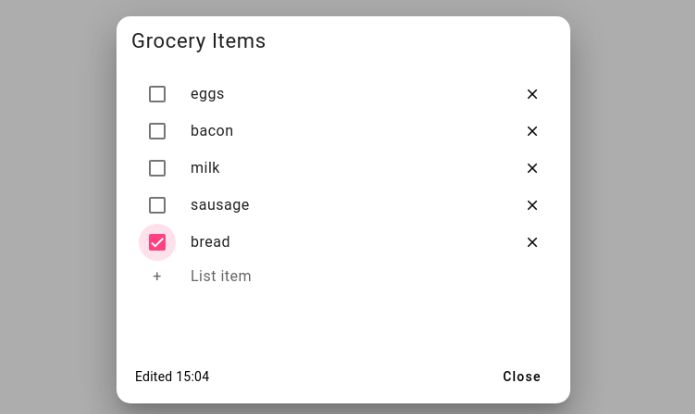The image size is (695, 414).
Task: Remove bacon using its X icon
Action: point(532,131)
